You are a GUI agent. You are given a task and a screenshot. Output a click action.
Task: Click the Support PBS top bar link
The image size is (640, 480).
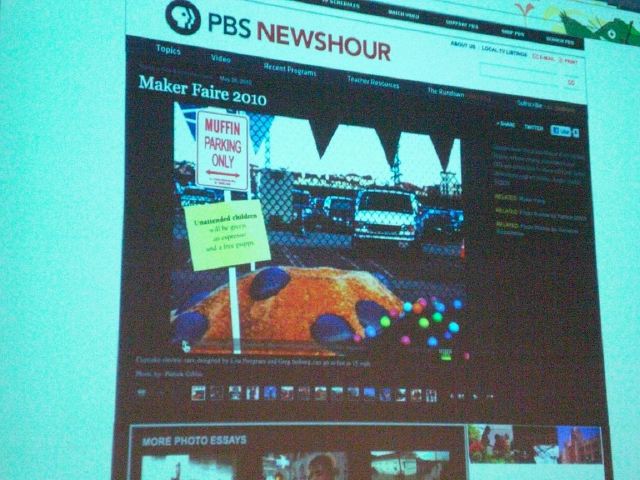[x=462, y=24]
